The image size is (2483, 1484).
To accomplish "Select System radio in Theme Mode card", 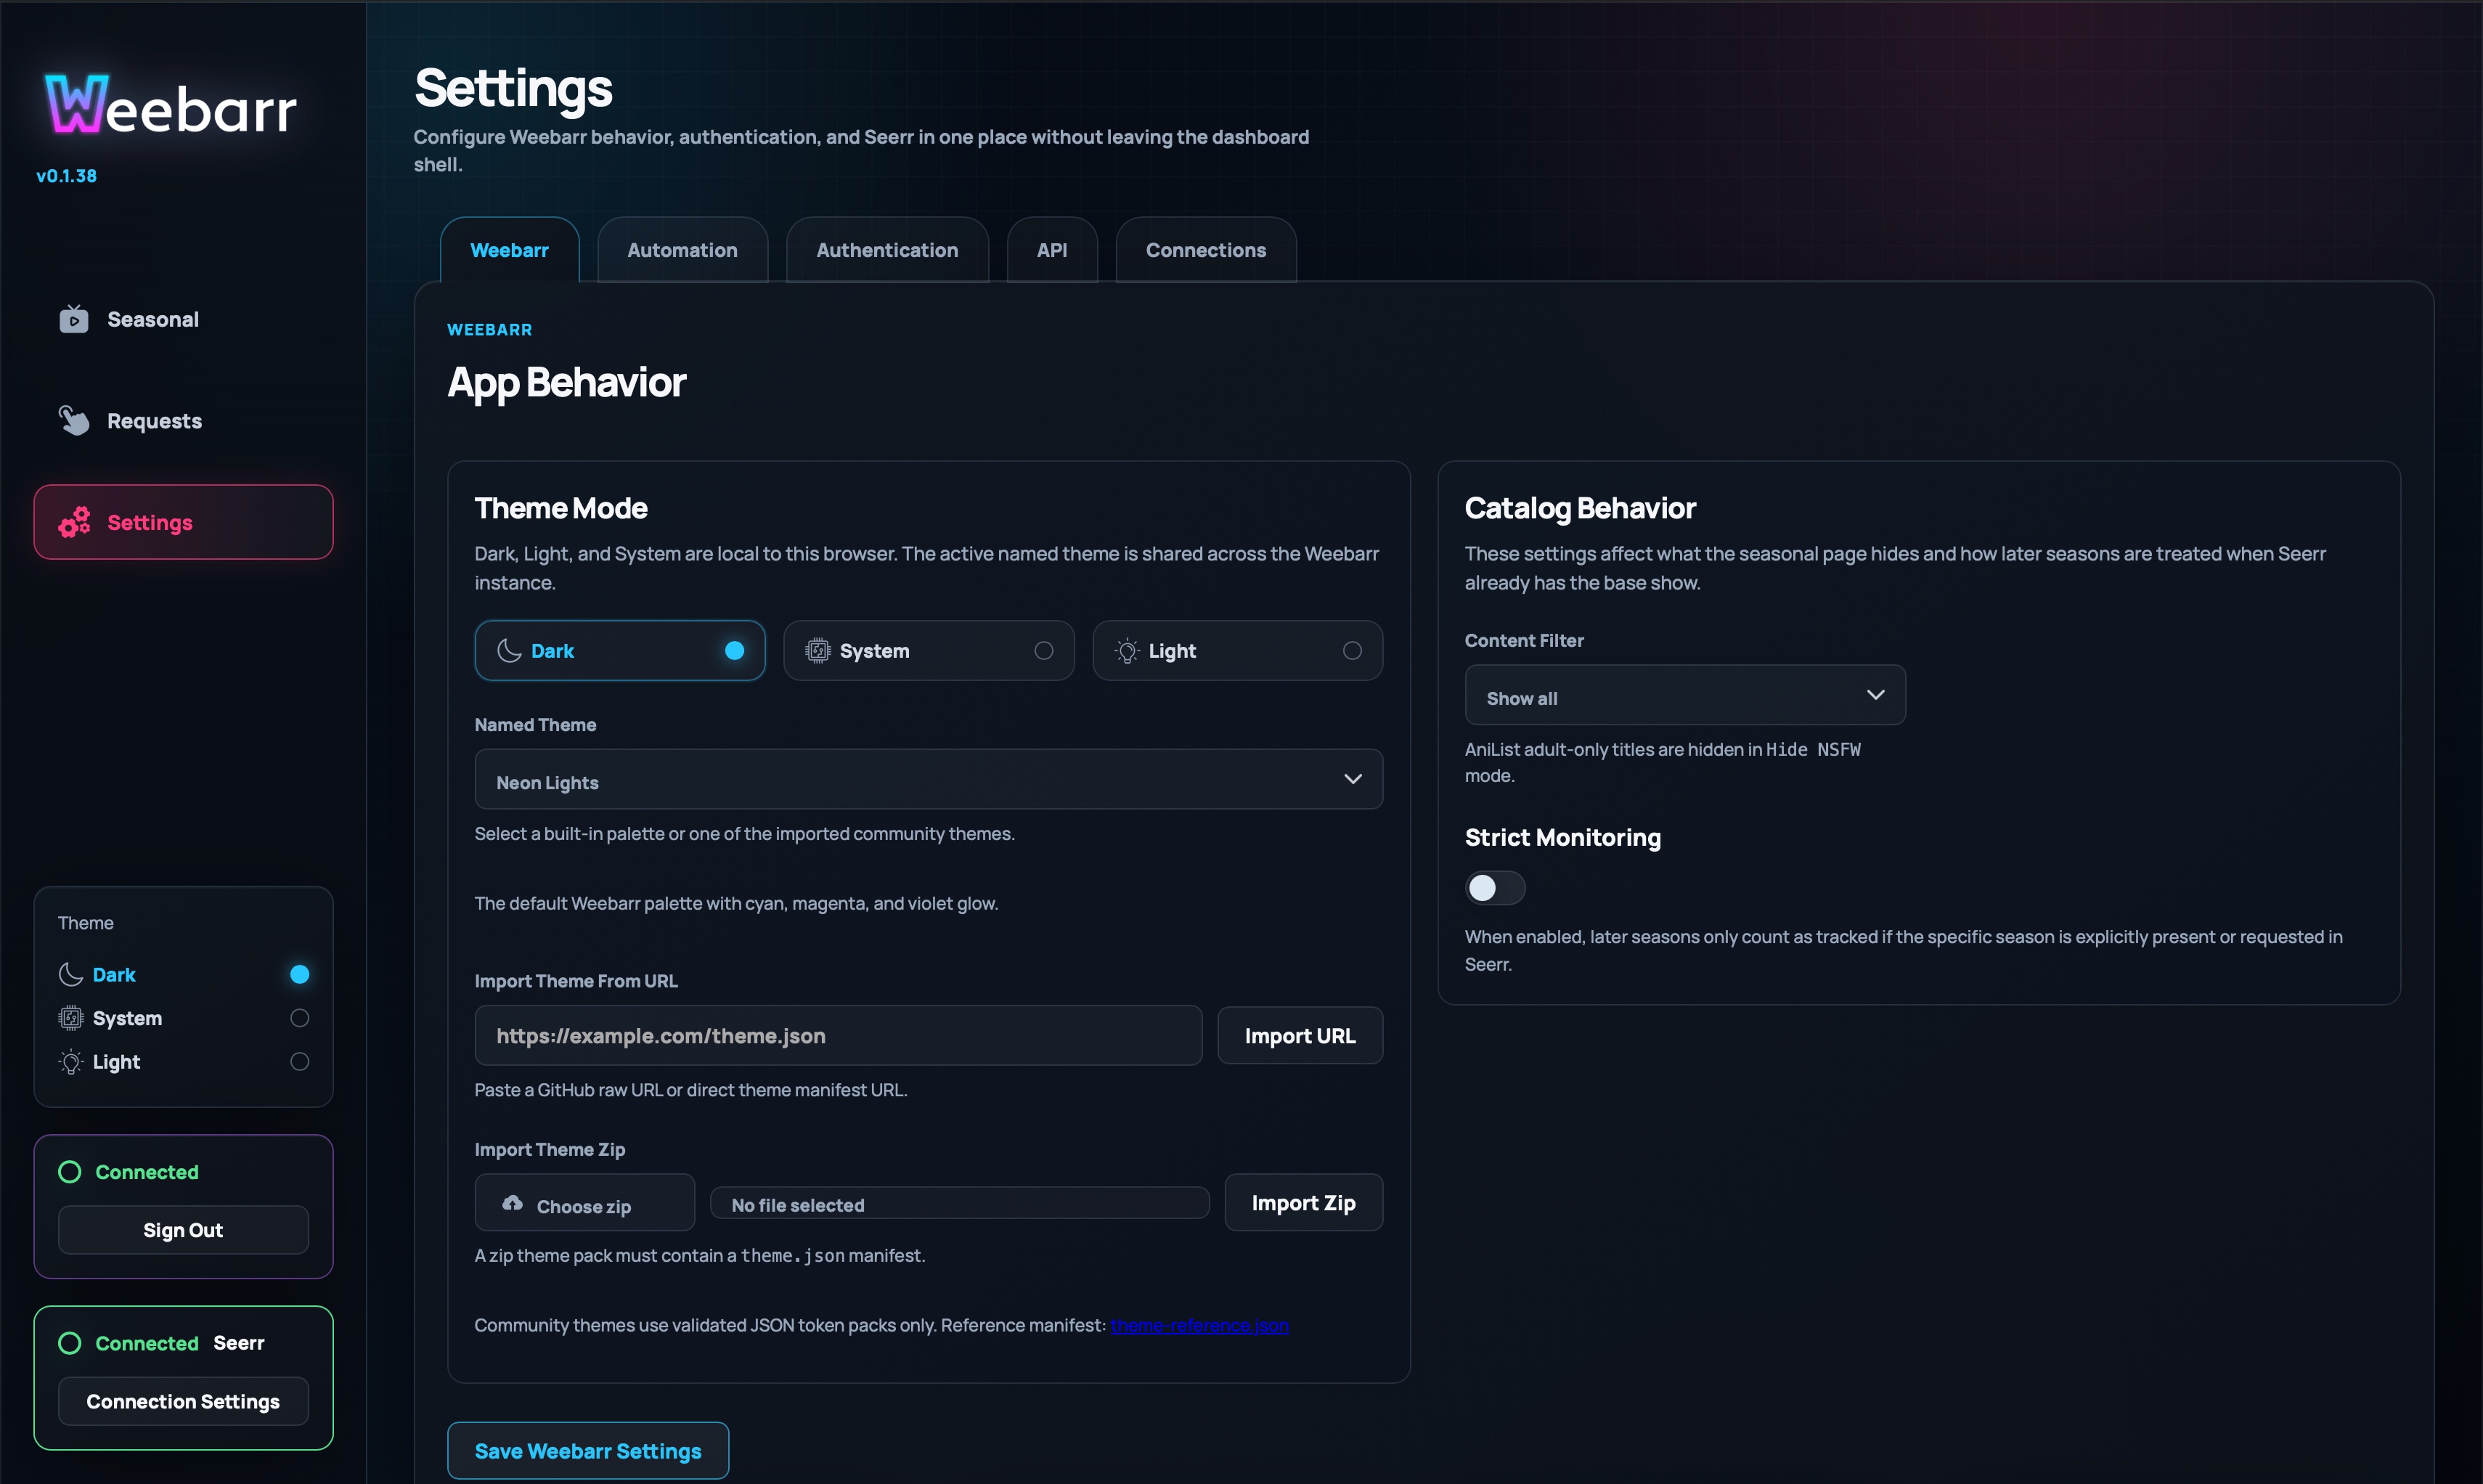I will 1043,651.
